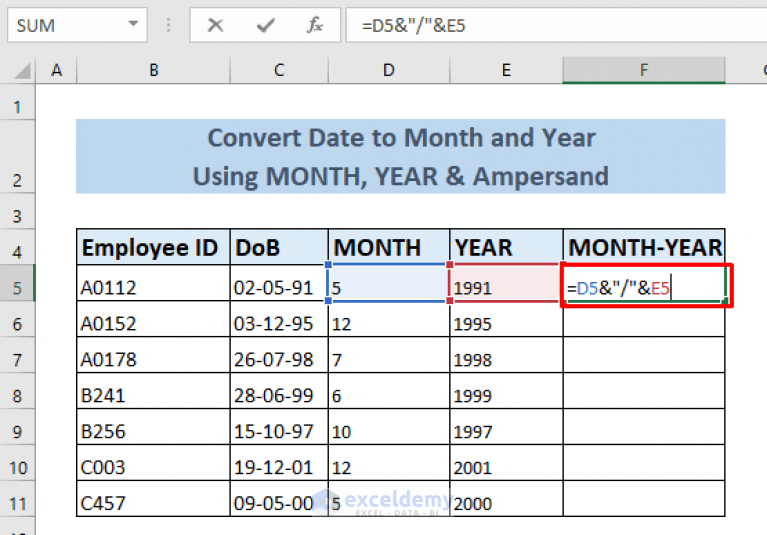Screen dimensions: 767x535
Task: Cancel formula entry with the X icon
Action: click(215, 25)
